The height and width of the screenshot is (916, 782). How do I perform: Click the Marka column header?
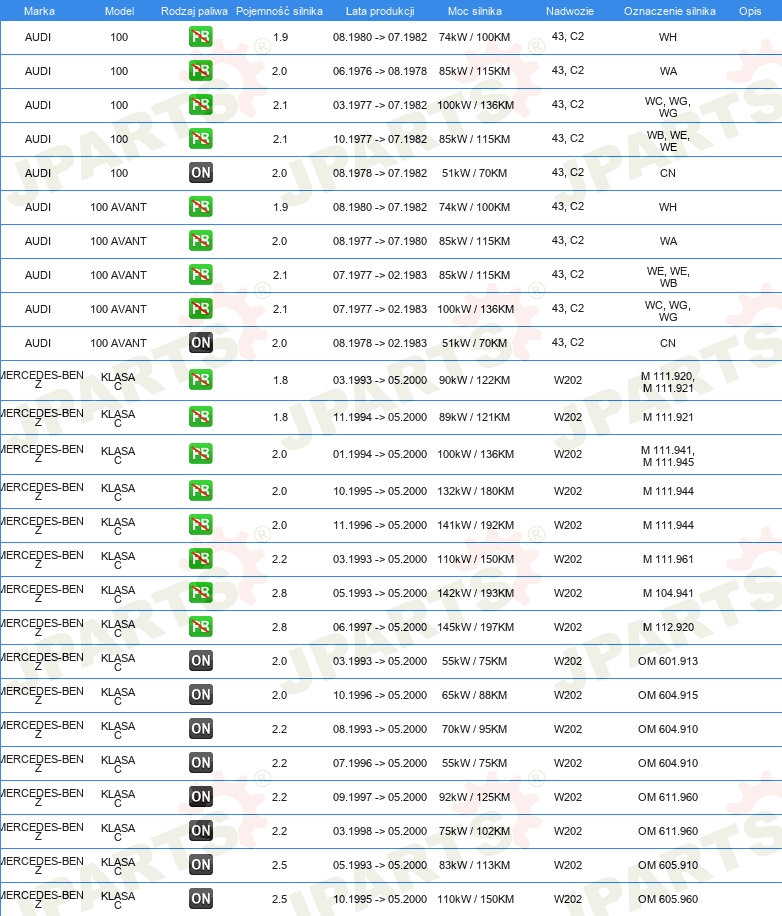(x=39, y=11)
